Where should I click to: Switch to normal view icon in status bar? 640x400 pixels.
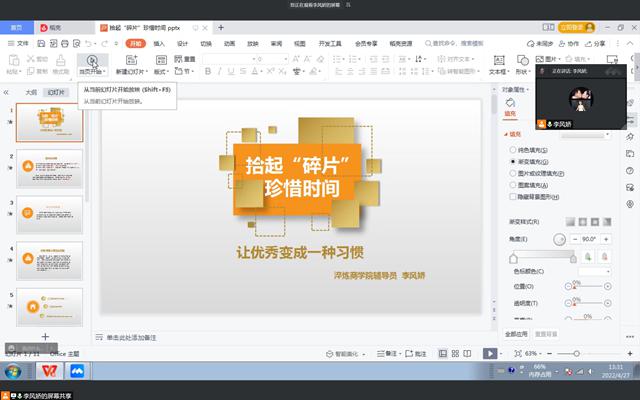point(443,353)
